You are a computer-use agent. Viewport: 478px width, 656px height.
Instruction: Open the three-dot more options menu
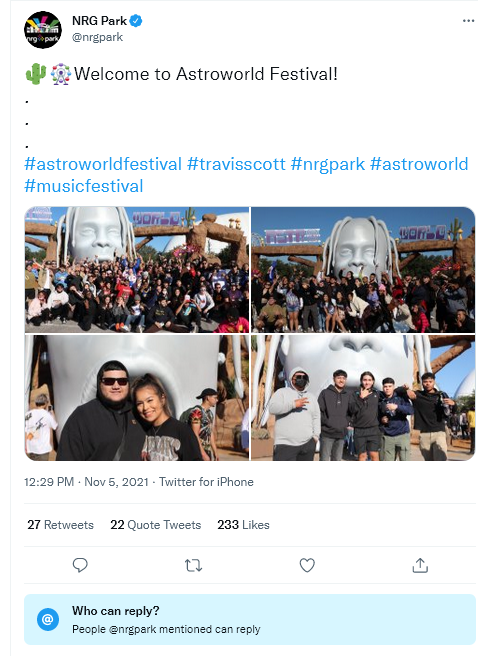click(468, 21)
